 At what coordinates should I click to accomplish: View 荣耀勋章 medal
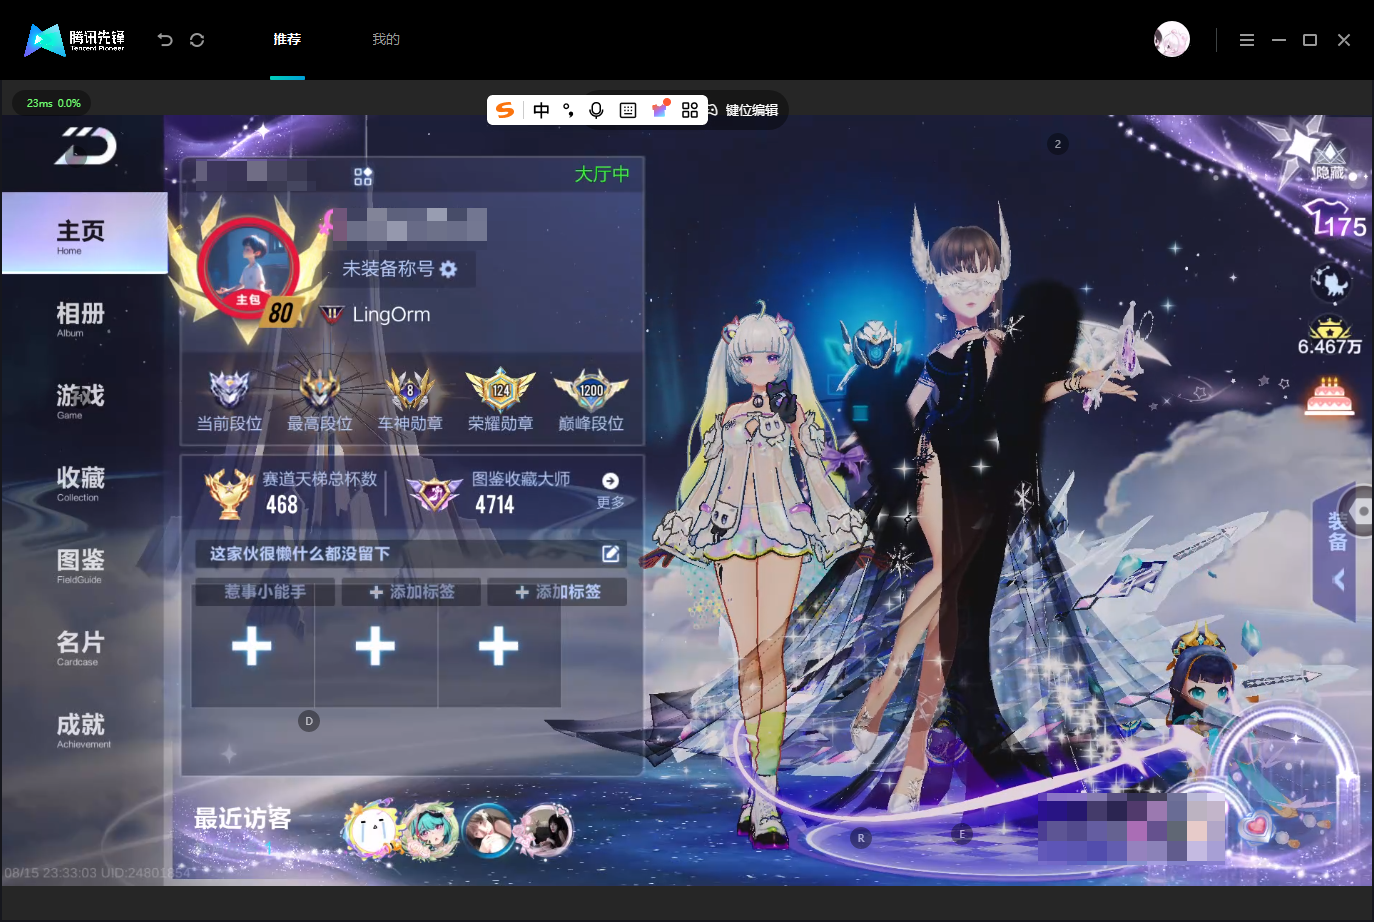click(x=500, y=400)
